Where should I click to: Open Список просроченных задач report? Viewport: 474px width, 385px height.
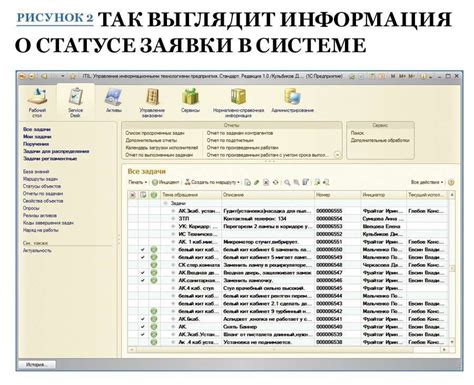click(155, 133)
